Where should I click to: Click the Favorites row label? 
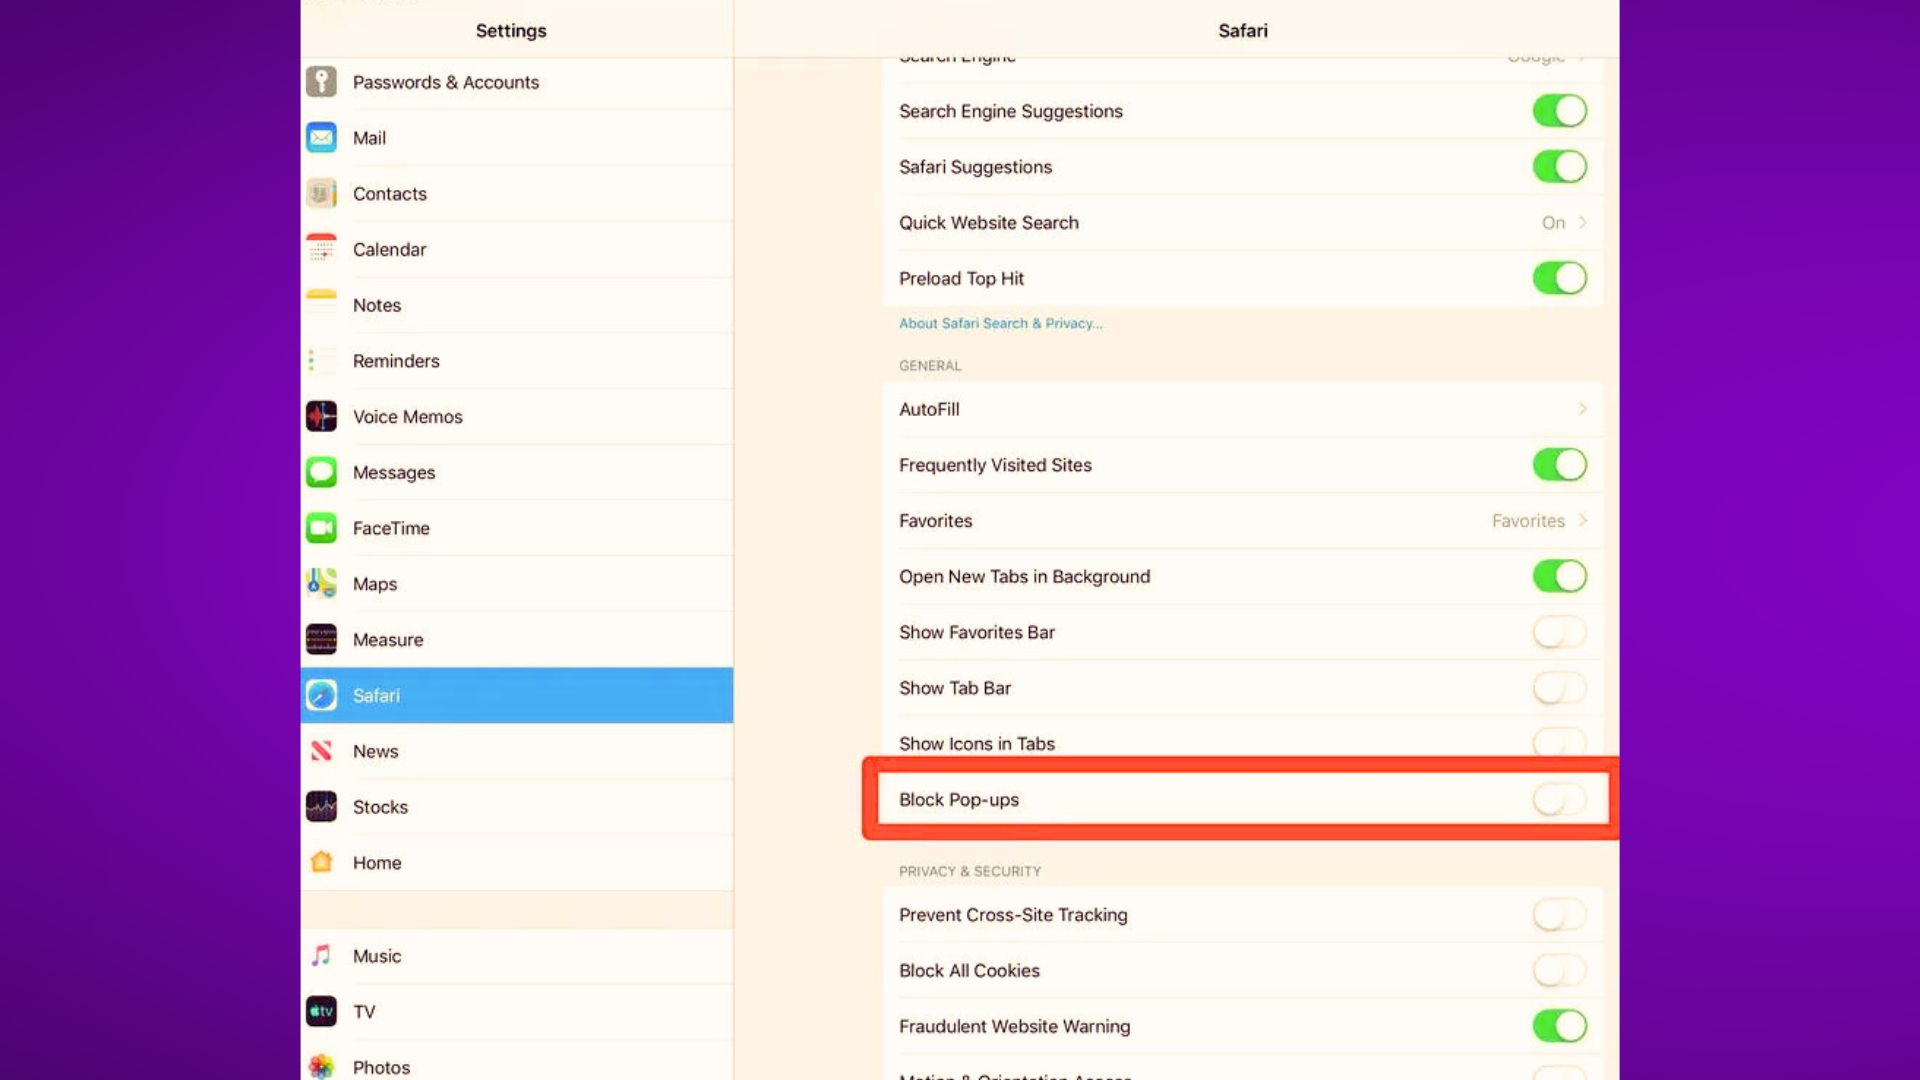click(935, 521)
